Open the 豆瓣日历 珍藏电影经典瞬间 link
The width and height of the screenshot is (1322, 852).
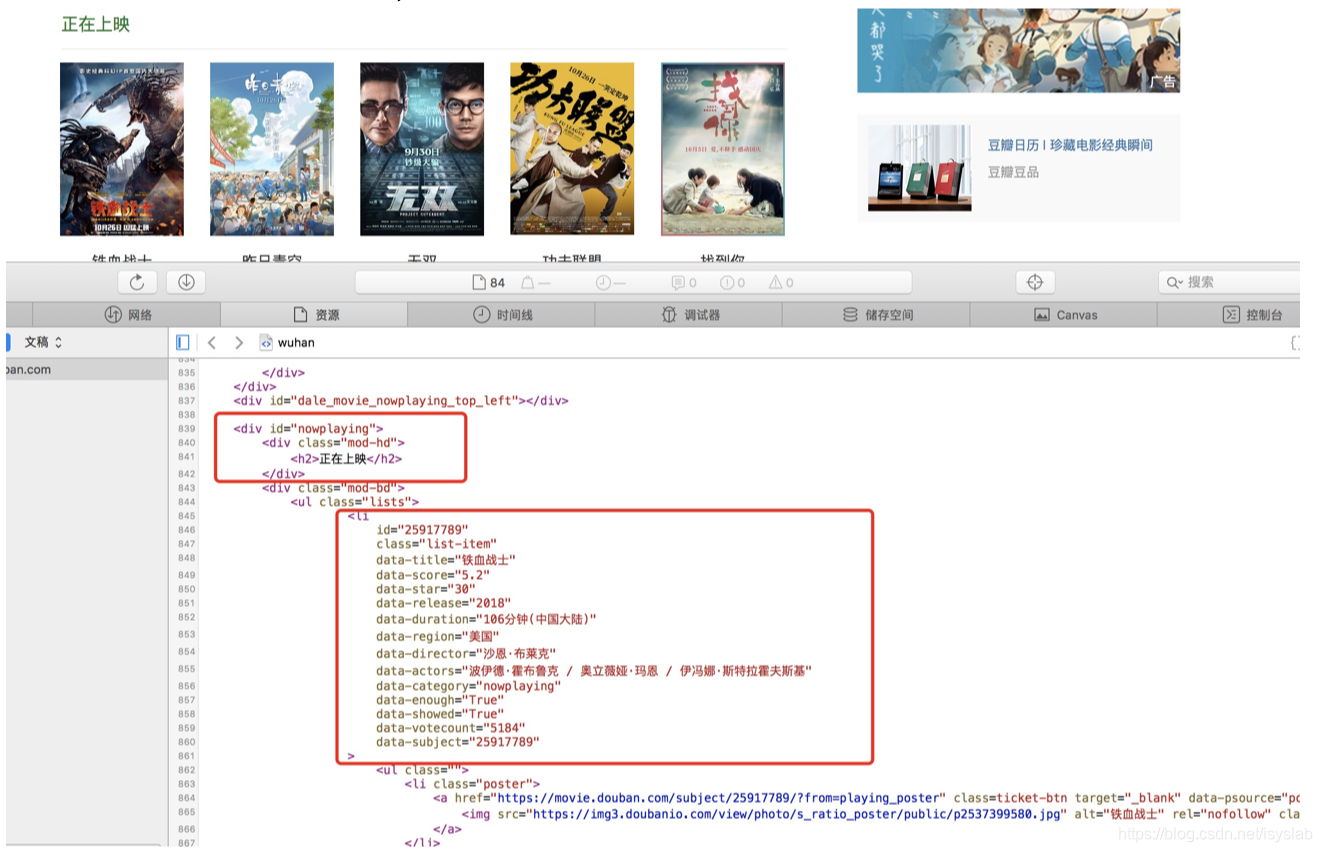[x=1070, y=145]
